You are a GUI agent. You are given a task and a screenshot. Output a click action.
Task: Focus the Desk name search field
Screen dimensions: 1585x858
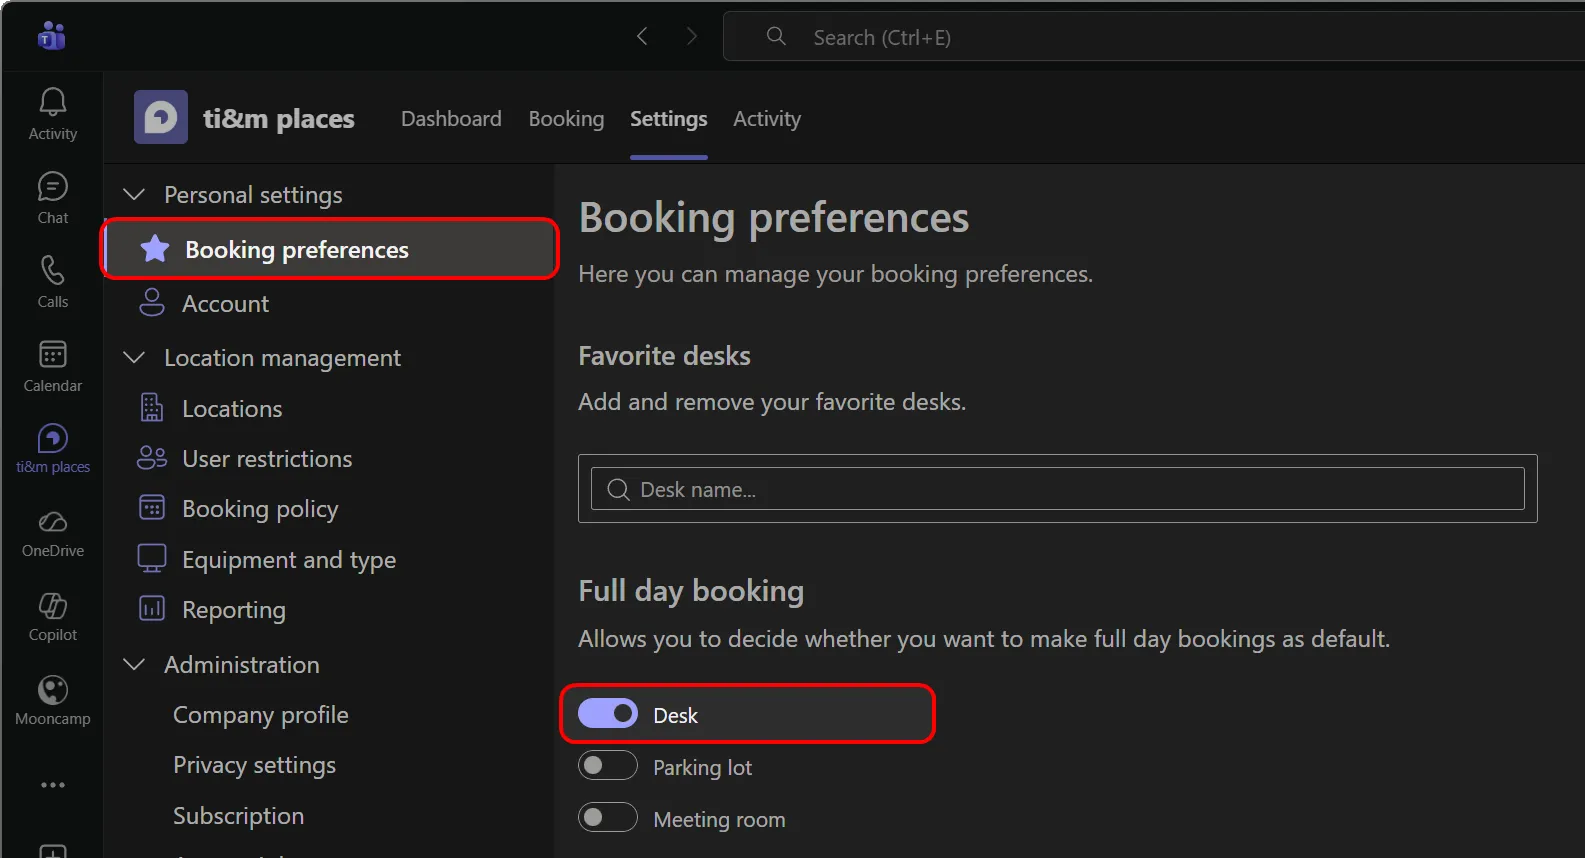(x=1058, y=489)
